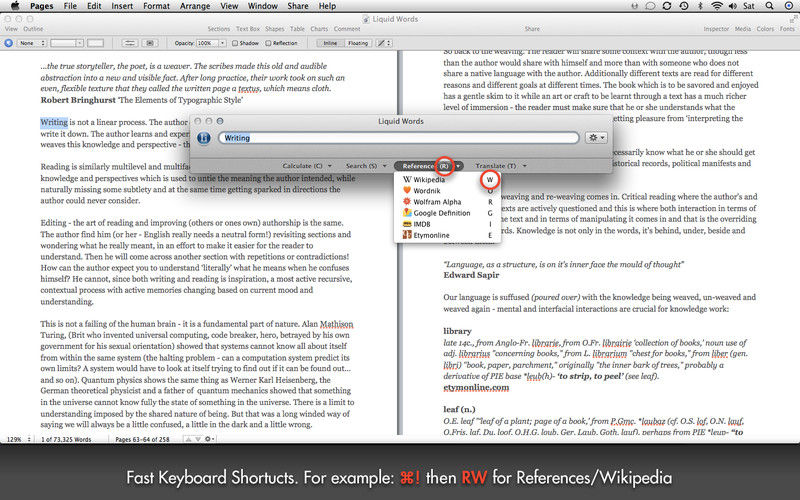Click the Time Machine clock icon

684,6
